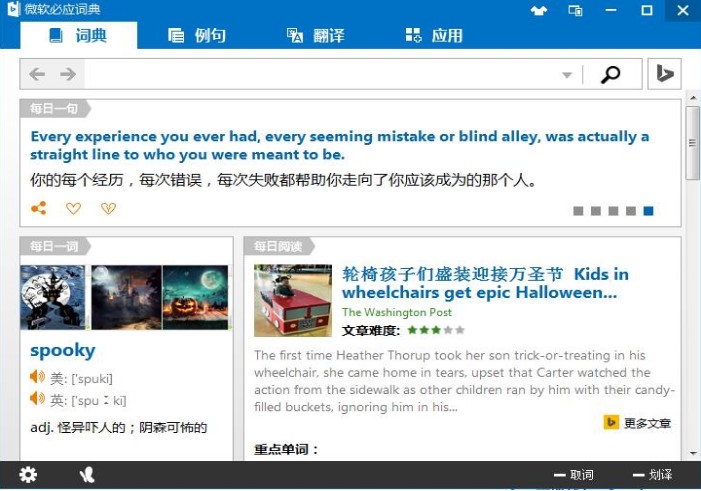Viewport: 701px width, 491px height.
Task: Open settings with the gear icon
Action: [x=28, y=474]
